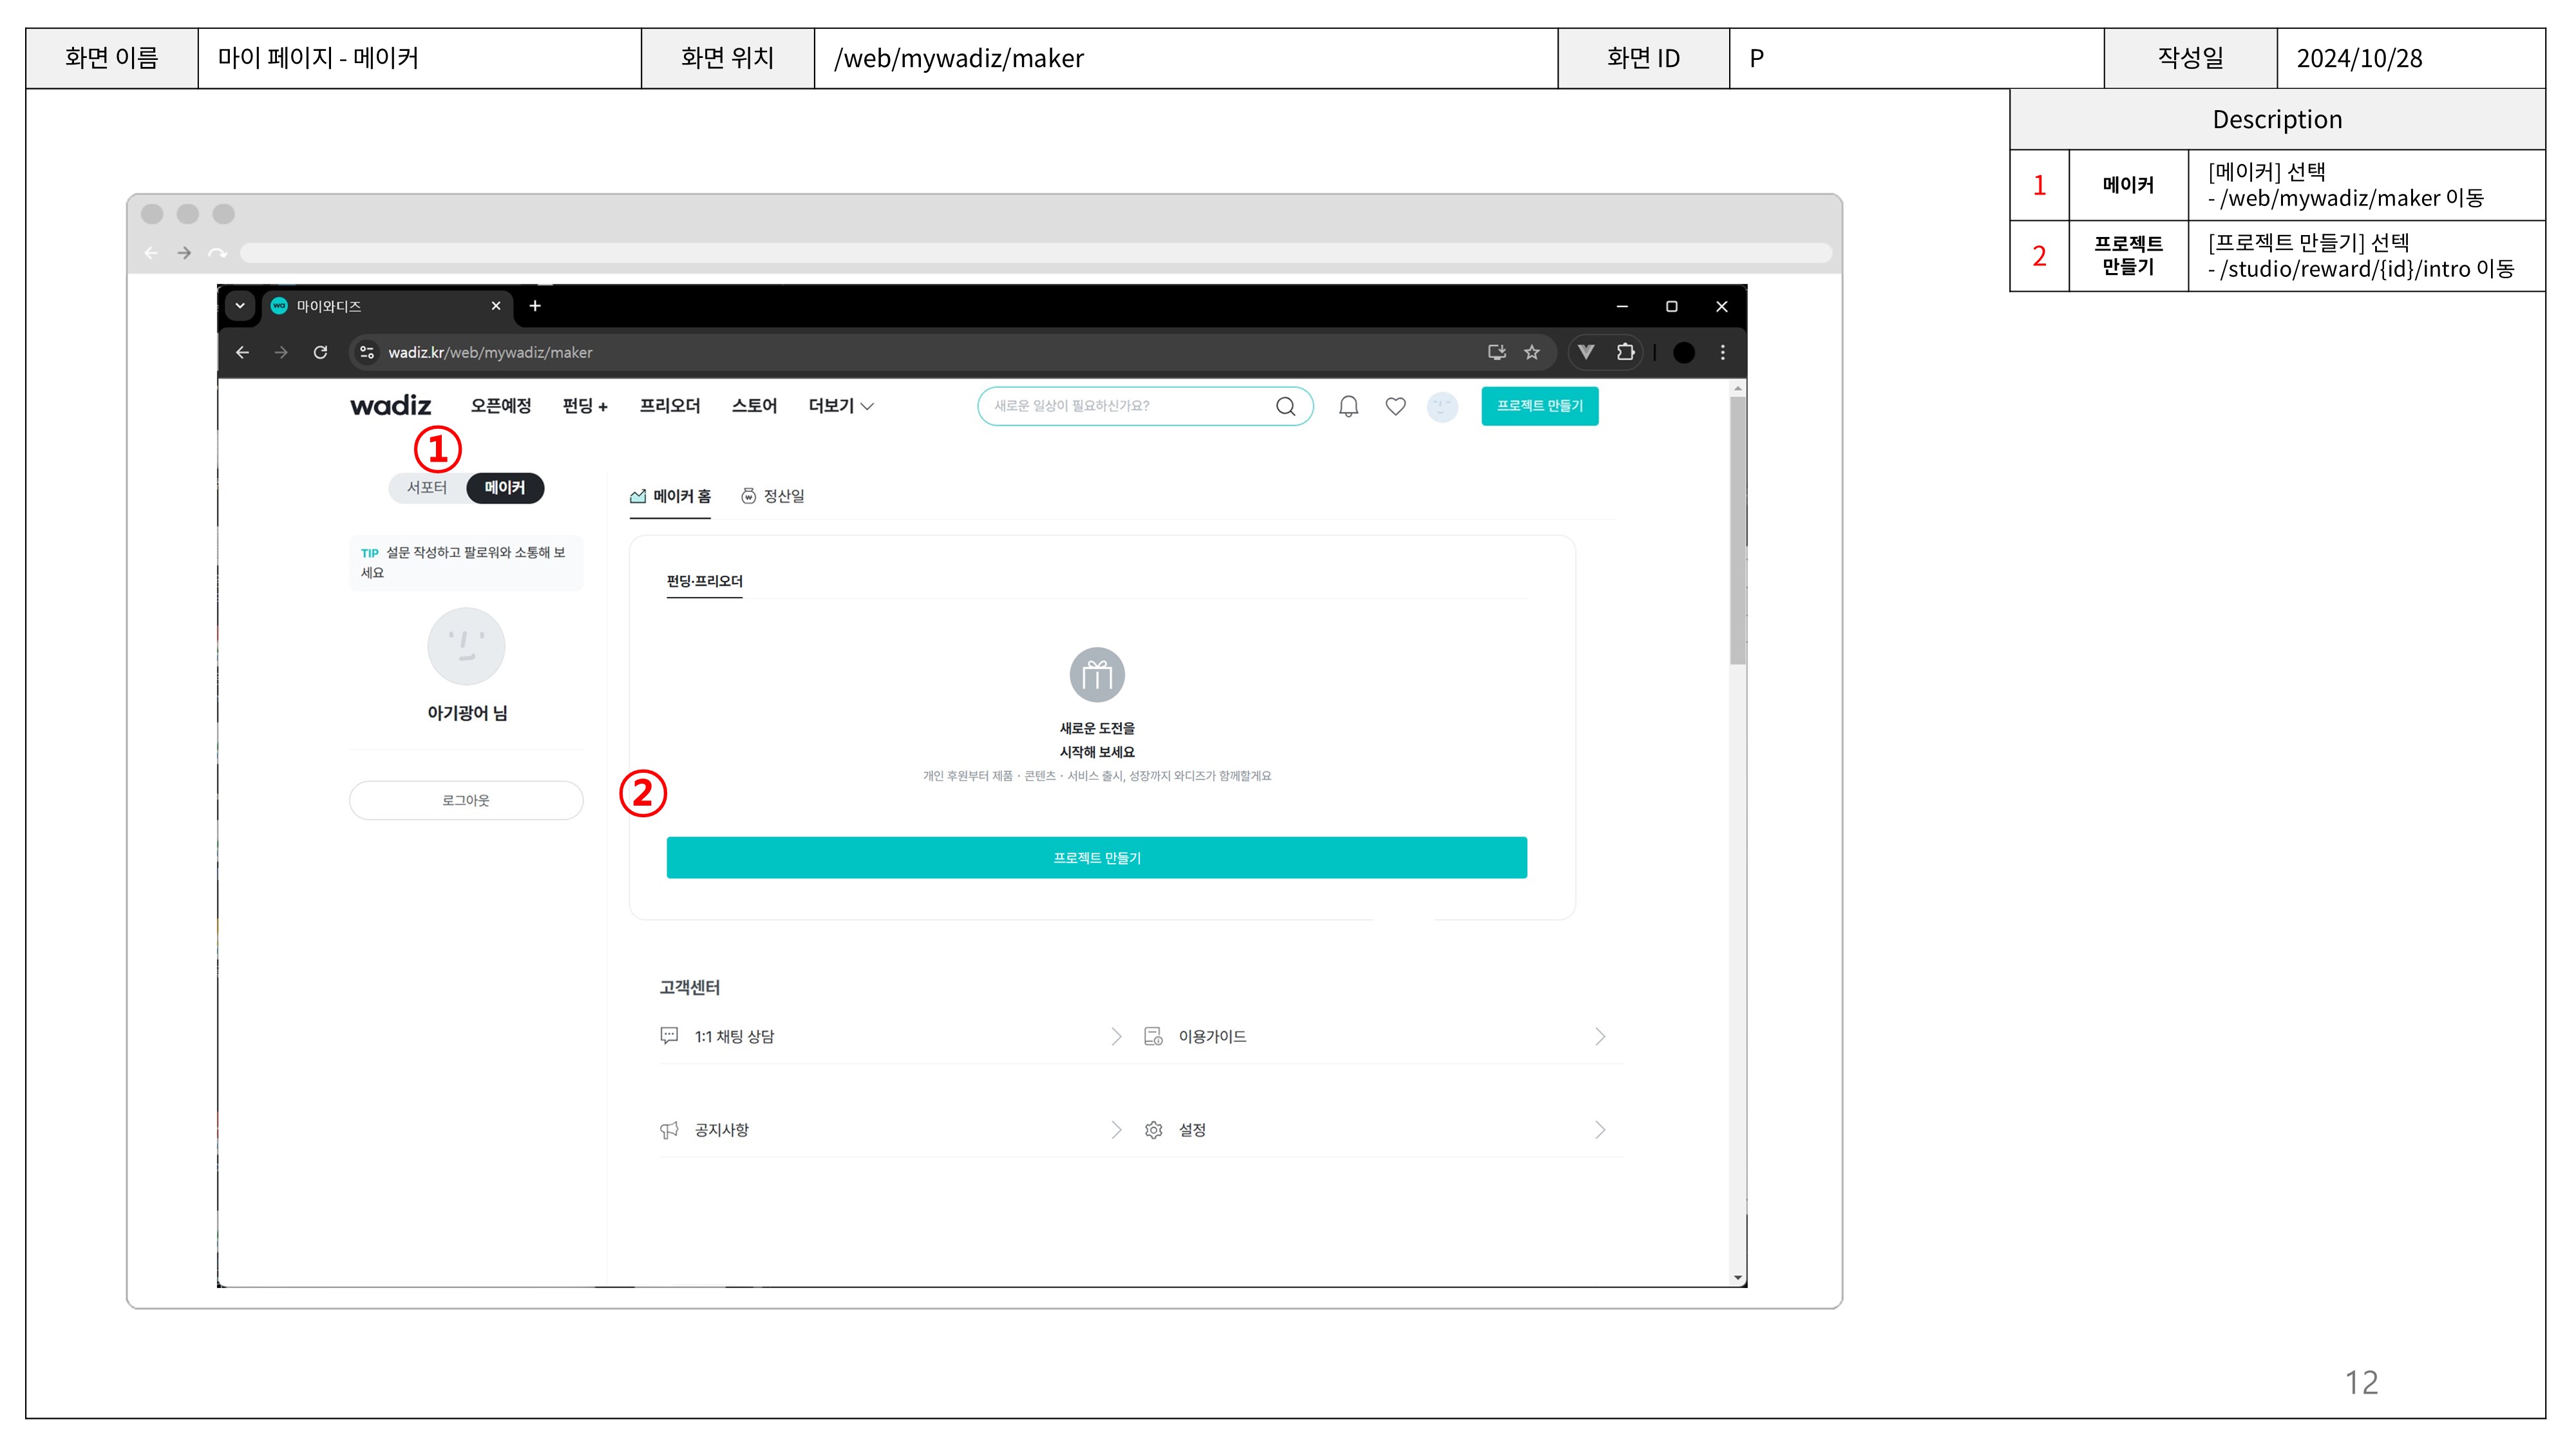Click the wadiz logo
The image size is (2576, 1449).
click(x=390, y=405)
